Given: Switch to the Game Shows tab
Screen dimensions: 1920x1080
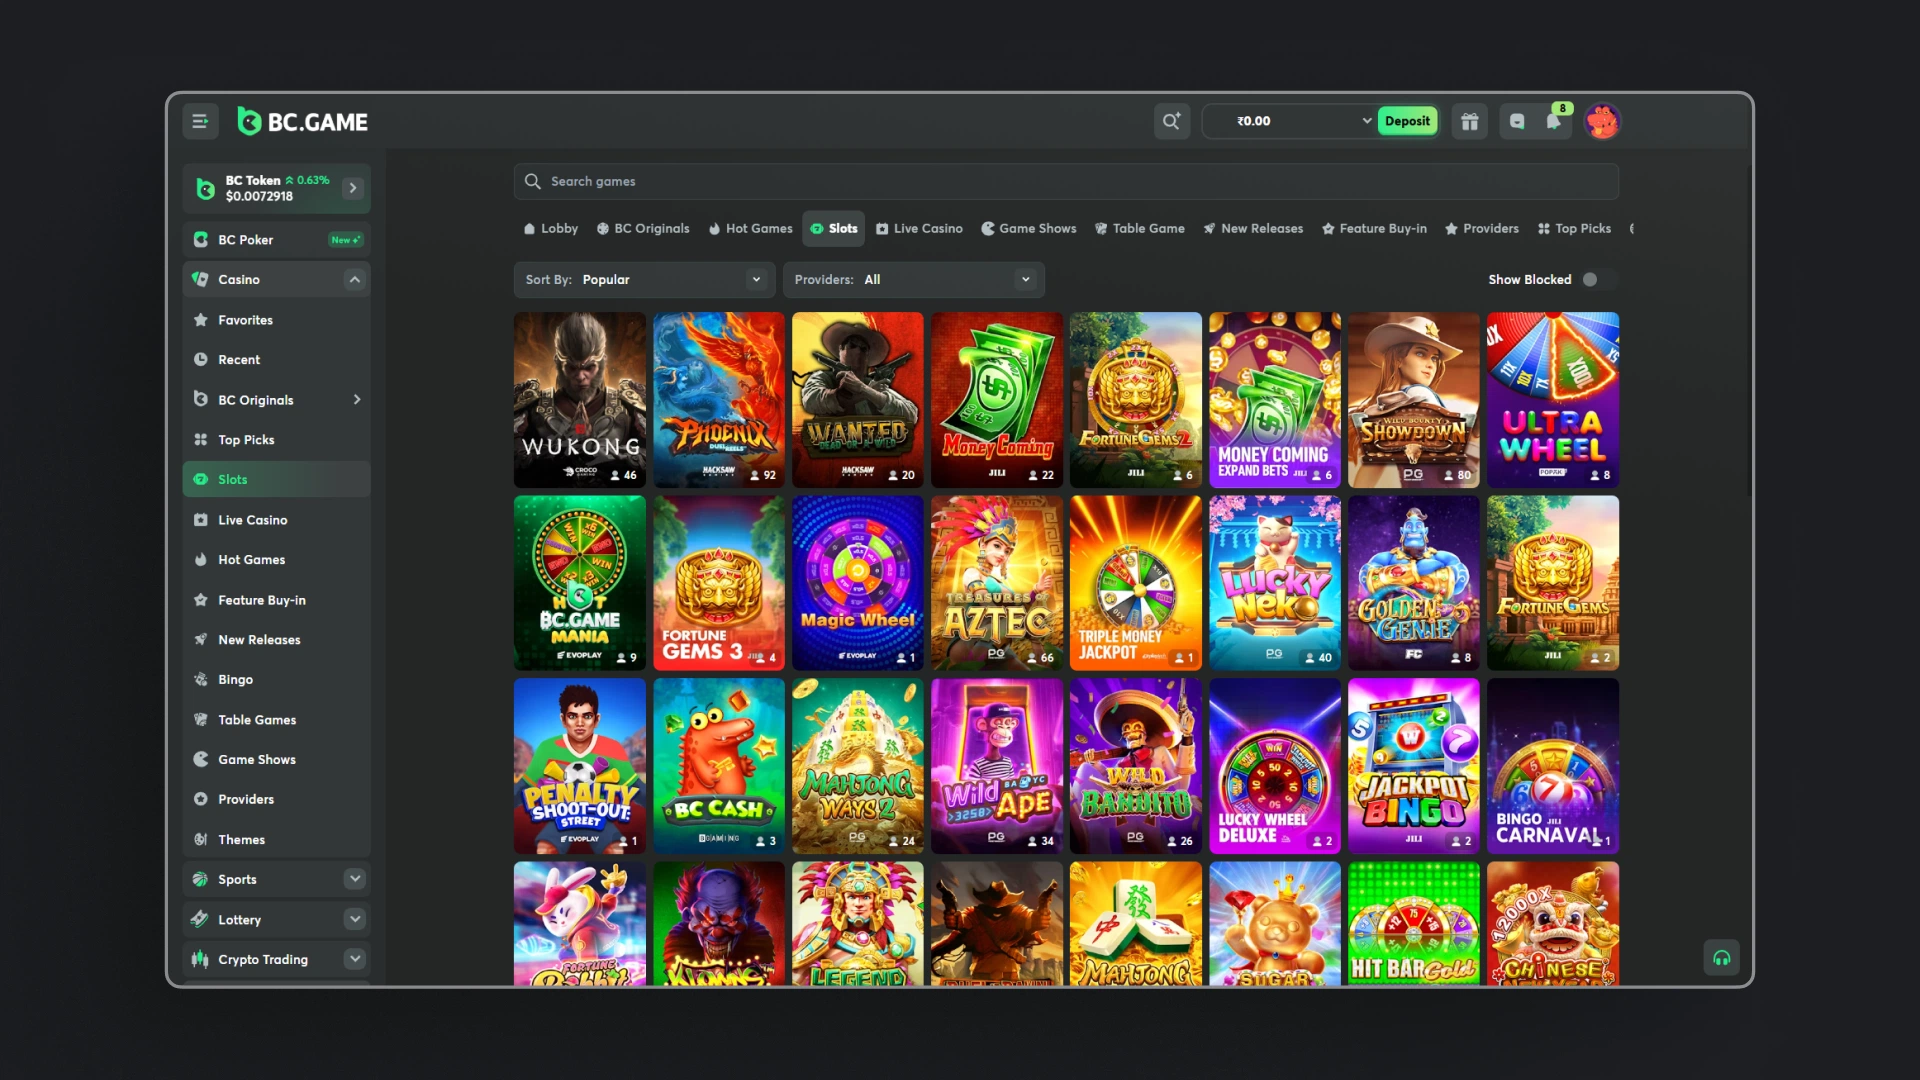Looking at the screenshot, I should coord(1029,229).
